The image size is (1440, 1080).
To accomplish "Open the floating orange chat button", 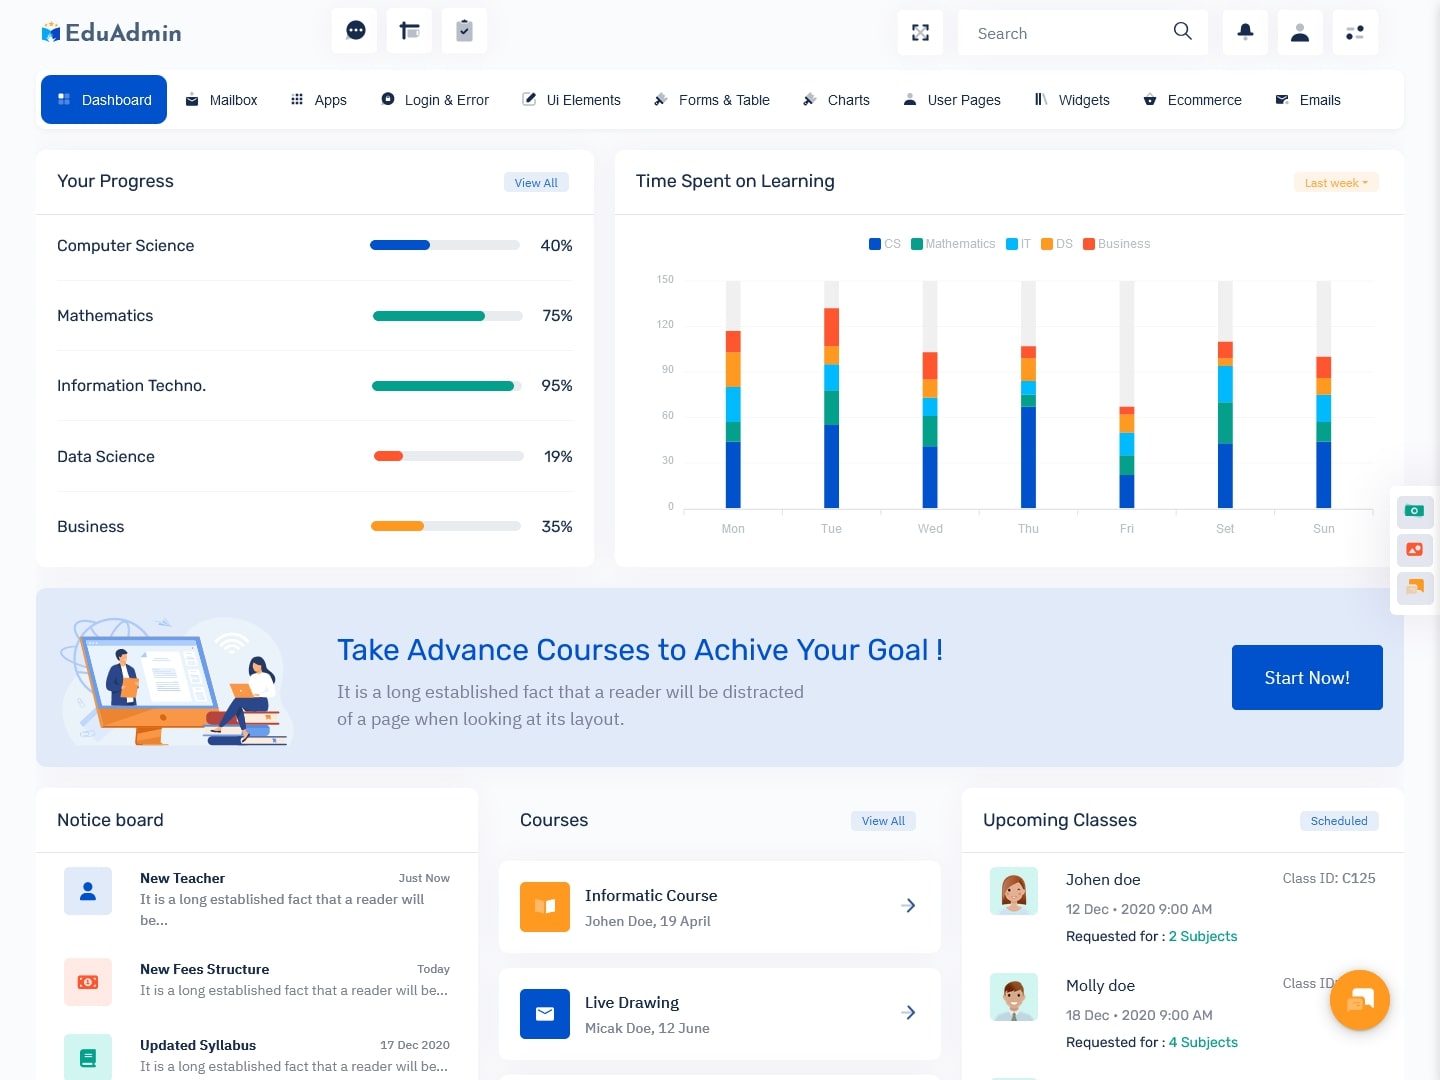I will click(1359, 999).
